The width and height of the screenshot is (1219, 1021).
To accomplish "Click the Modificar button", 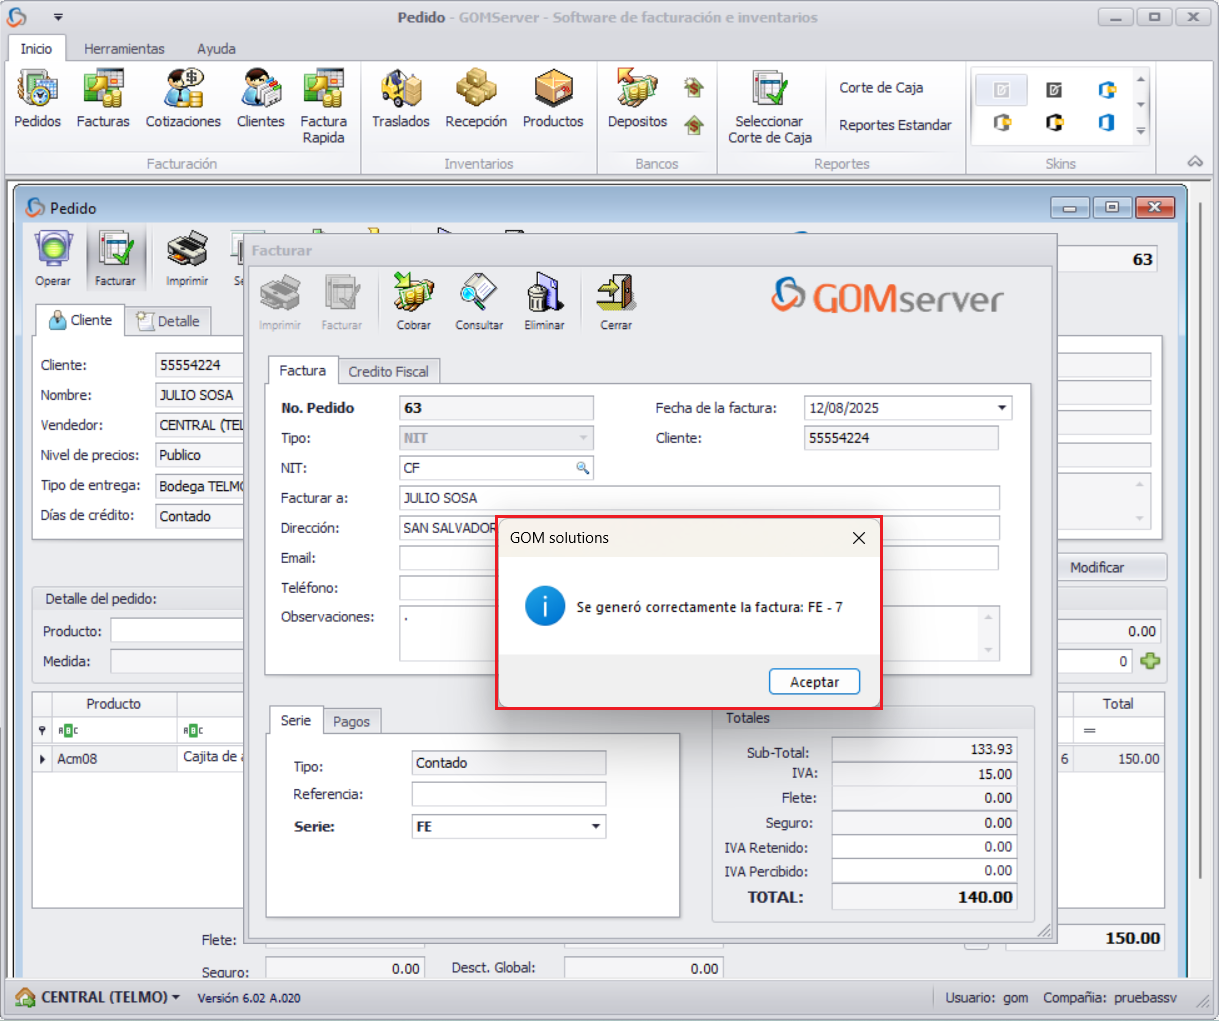I will pyautogui.click(x=1097, y=567).
